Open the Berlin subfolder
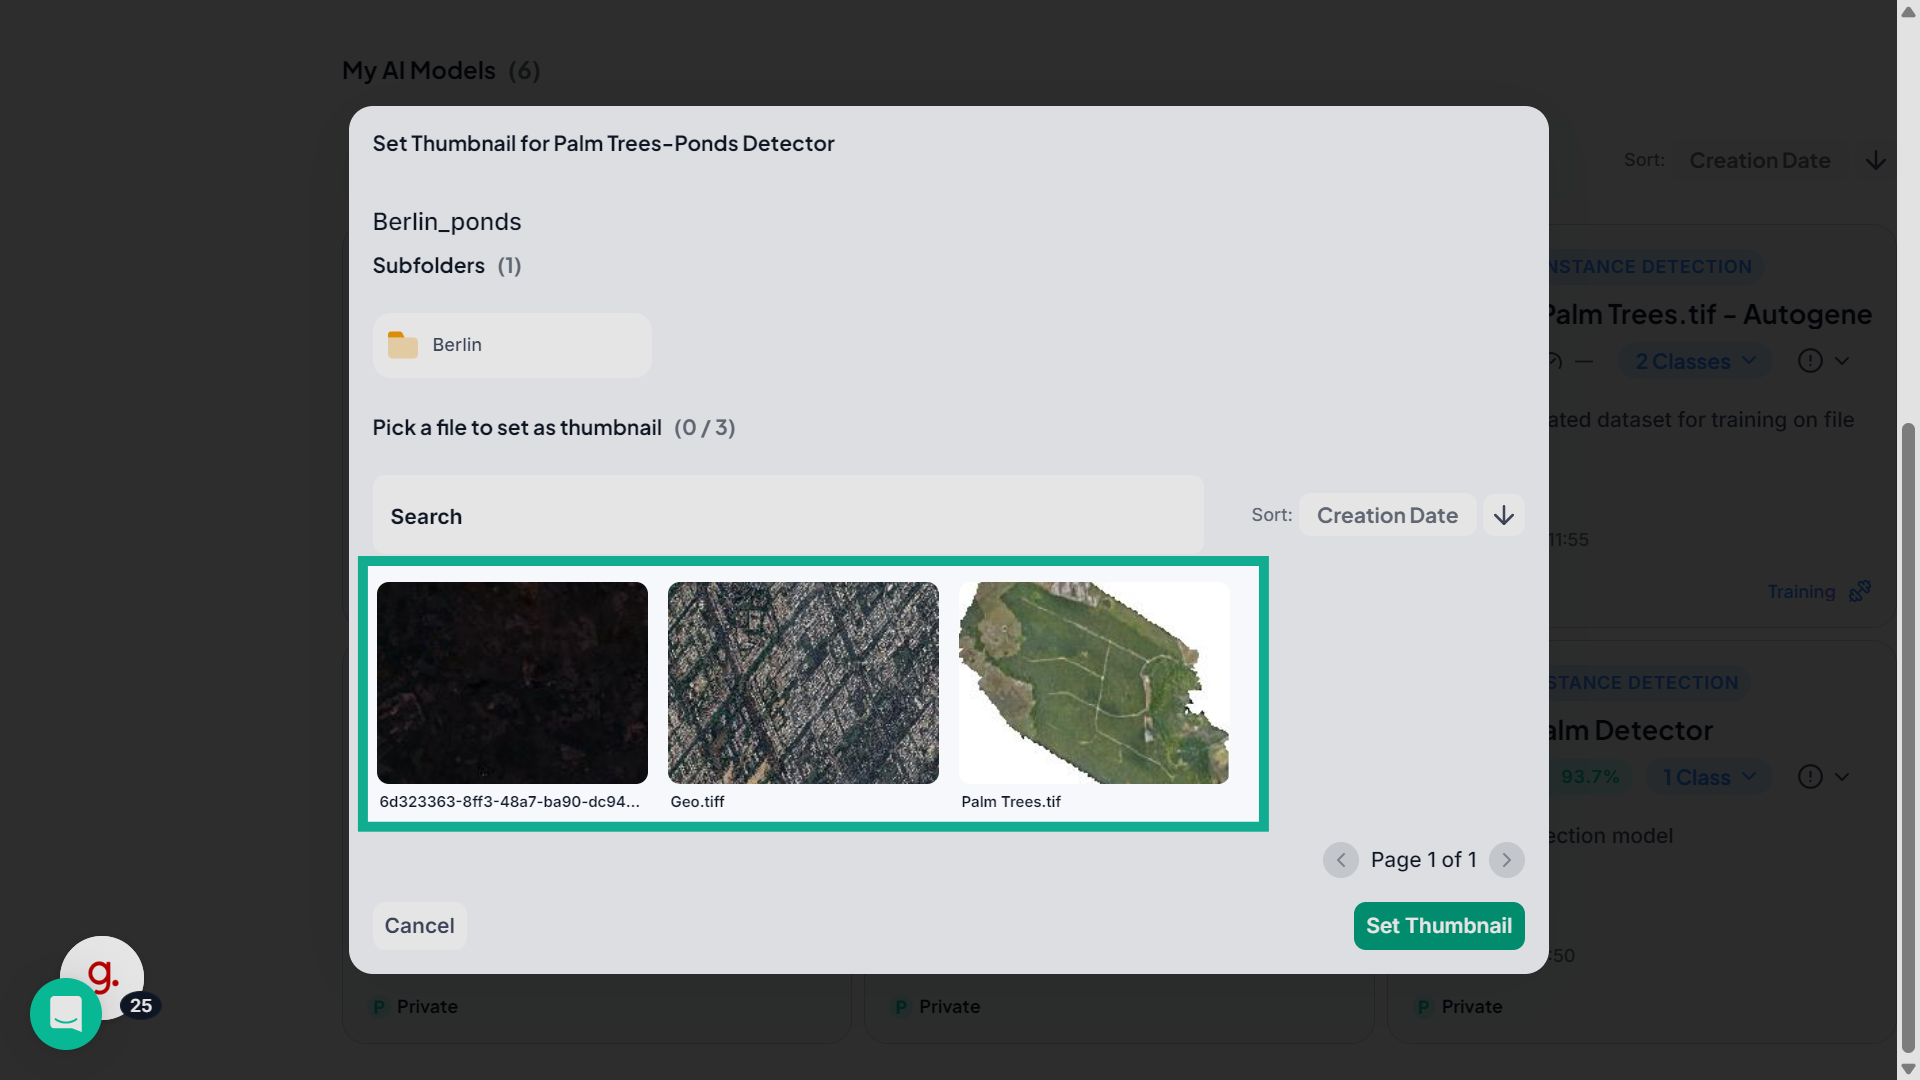 click(512, 345)
